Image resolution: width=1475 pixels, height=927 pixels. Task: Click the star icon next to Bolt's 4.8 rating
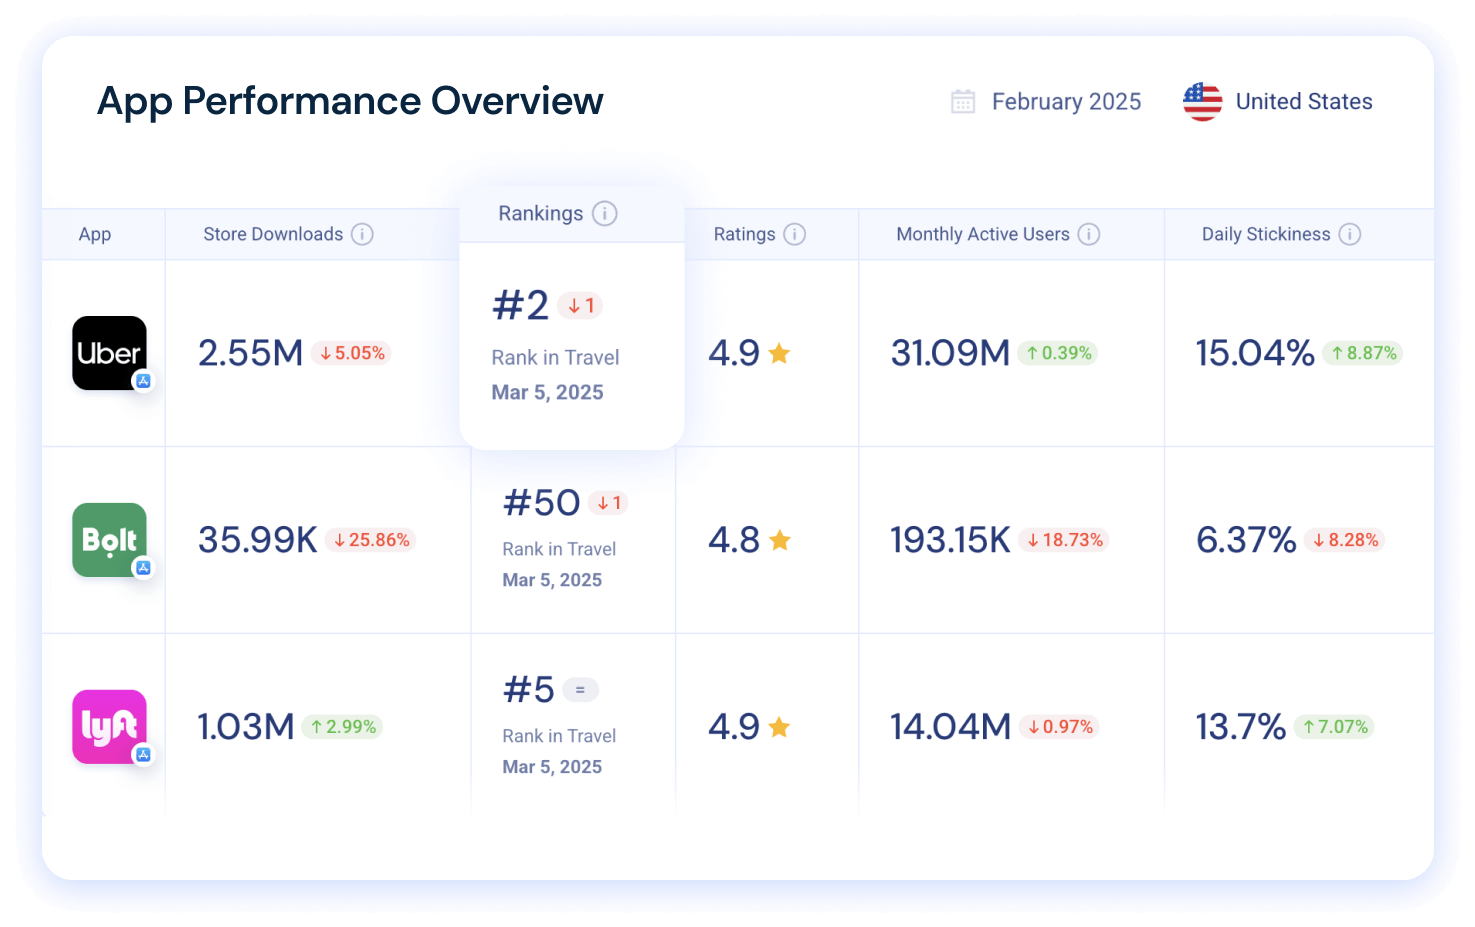point(780,539)
